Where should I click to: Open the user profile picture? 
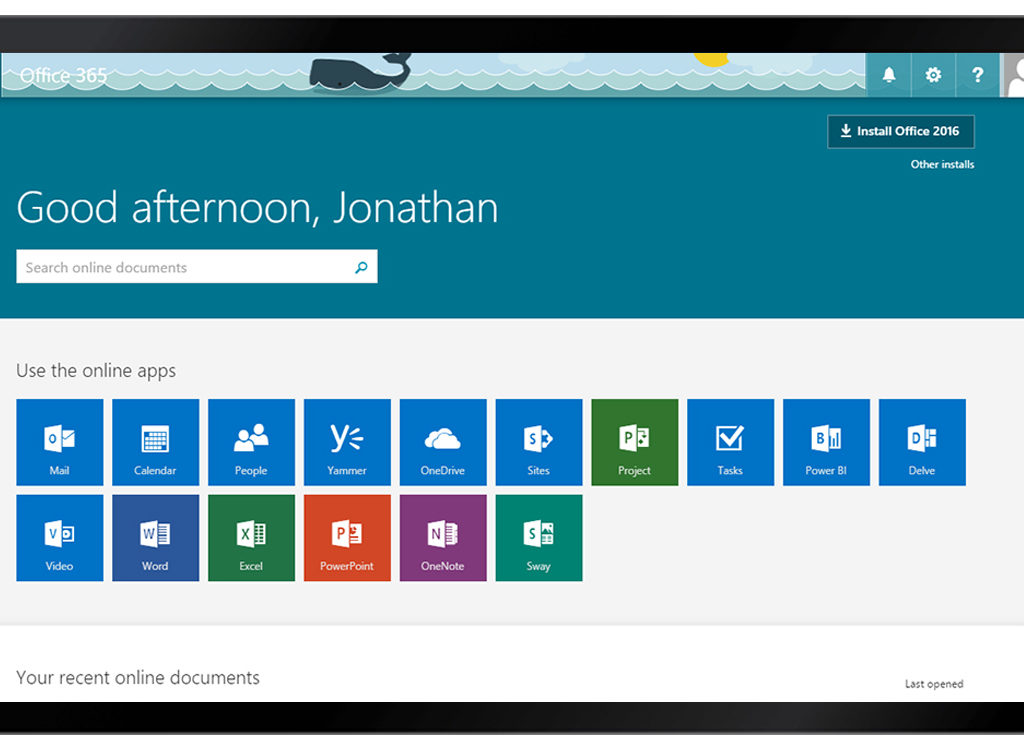point(1013,75)
